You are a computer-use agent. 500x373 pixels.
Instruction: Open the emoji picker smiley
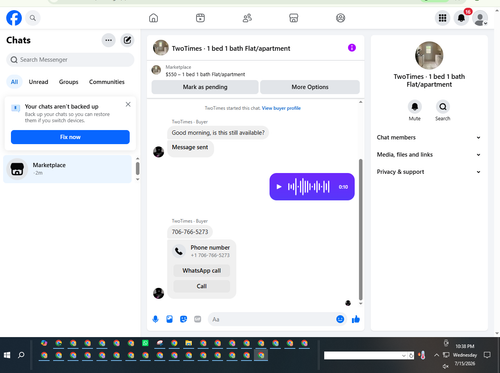(x=340, y=319)
